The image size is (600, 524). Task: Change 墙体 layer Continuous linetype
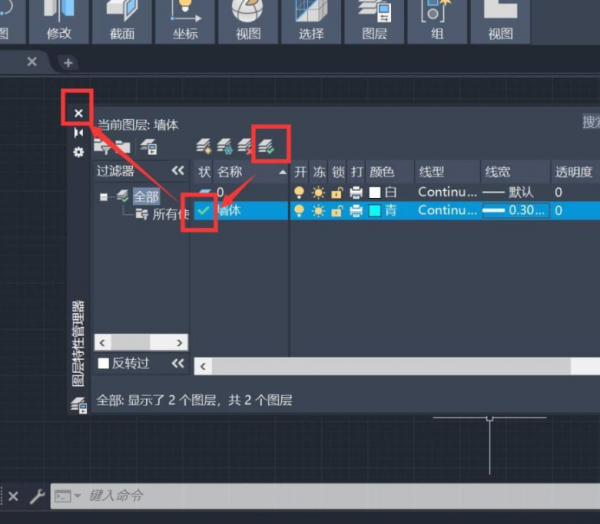pyautogui.click(x=447, y=211)
